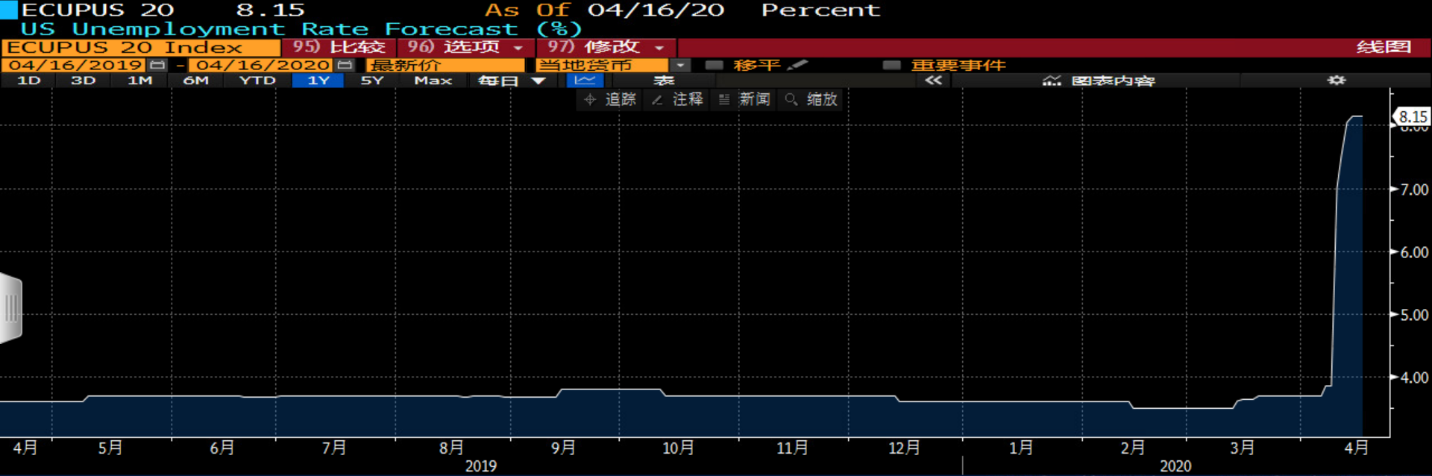
Task: Select the 6M range tab
Action: click(196, 80)
